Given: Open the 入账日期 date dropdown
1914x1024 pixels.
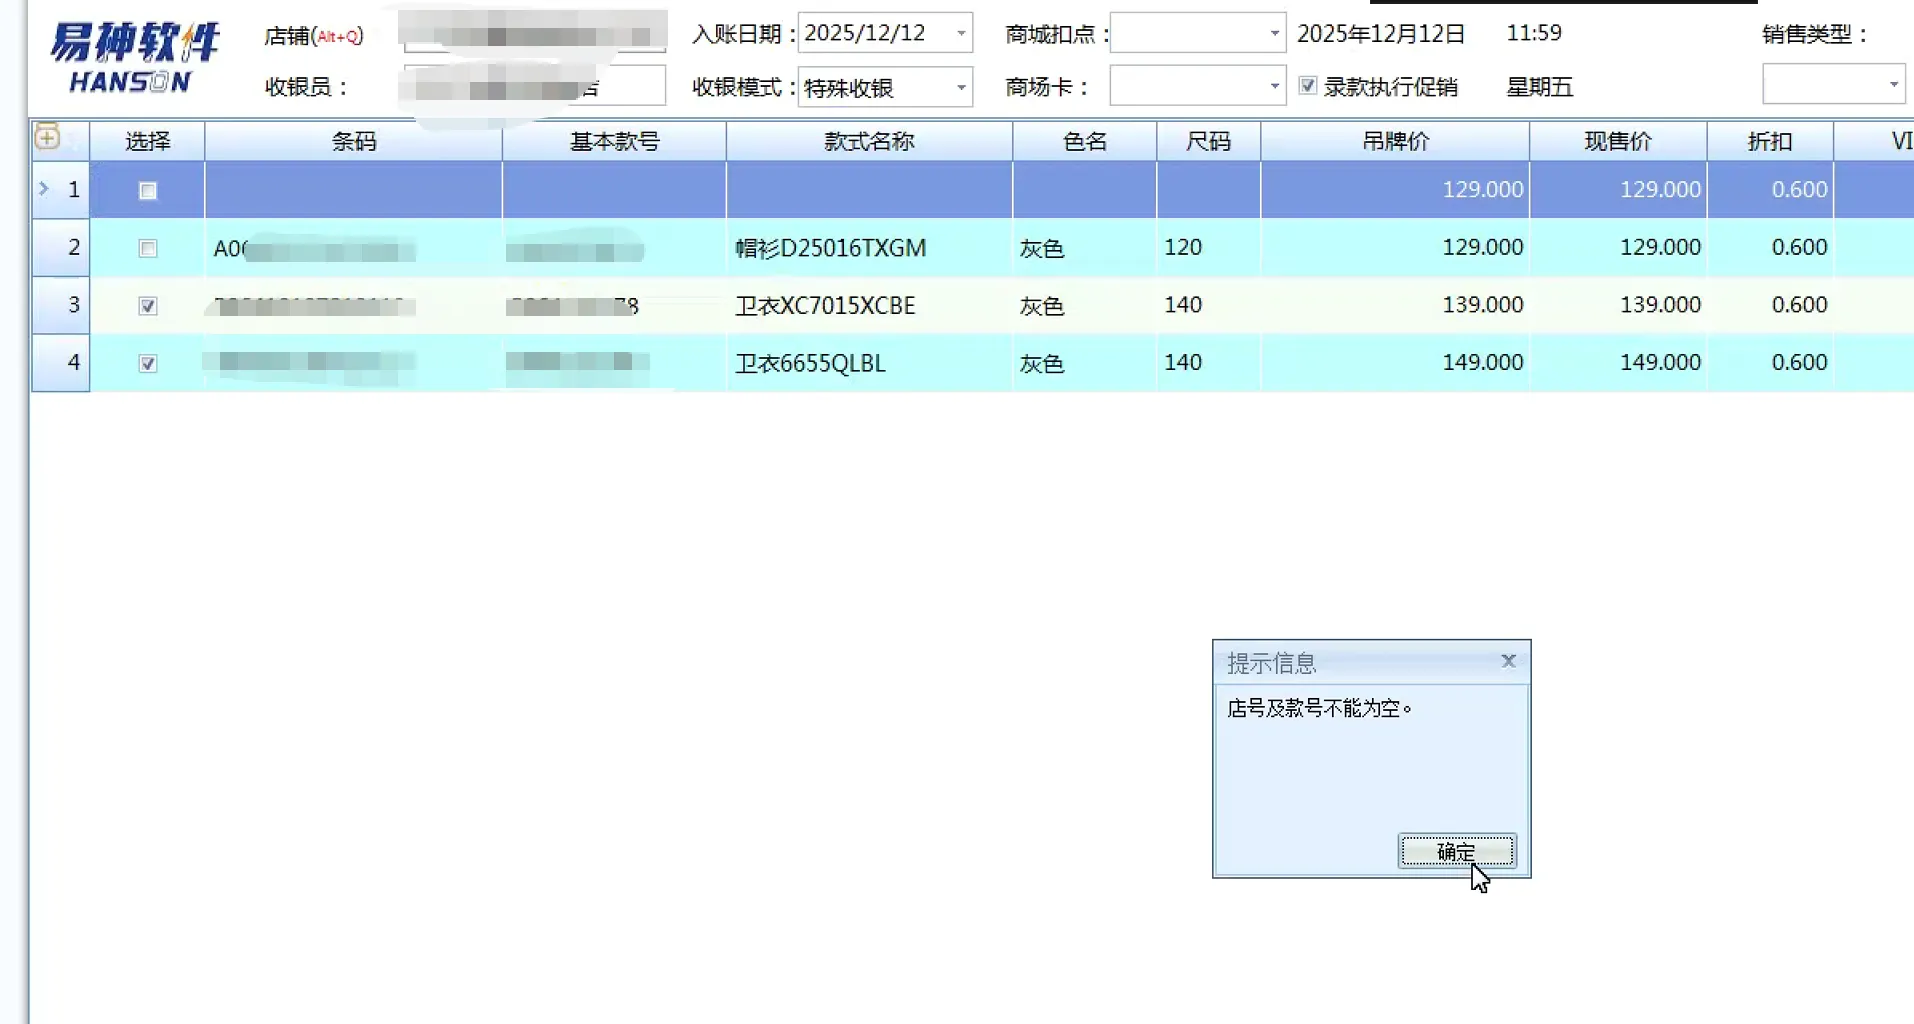Looking at the screenshot, I should 960,33.
